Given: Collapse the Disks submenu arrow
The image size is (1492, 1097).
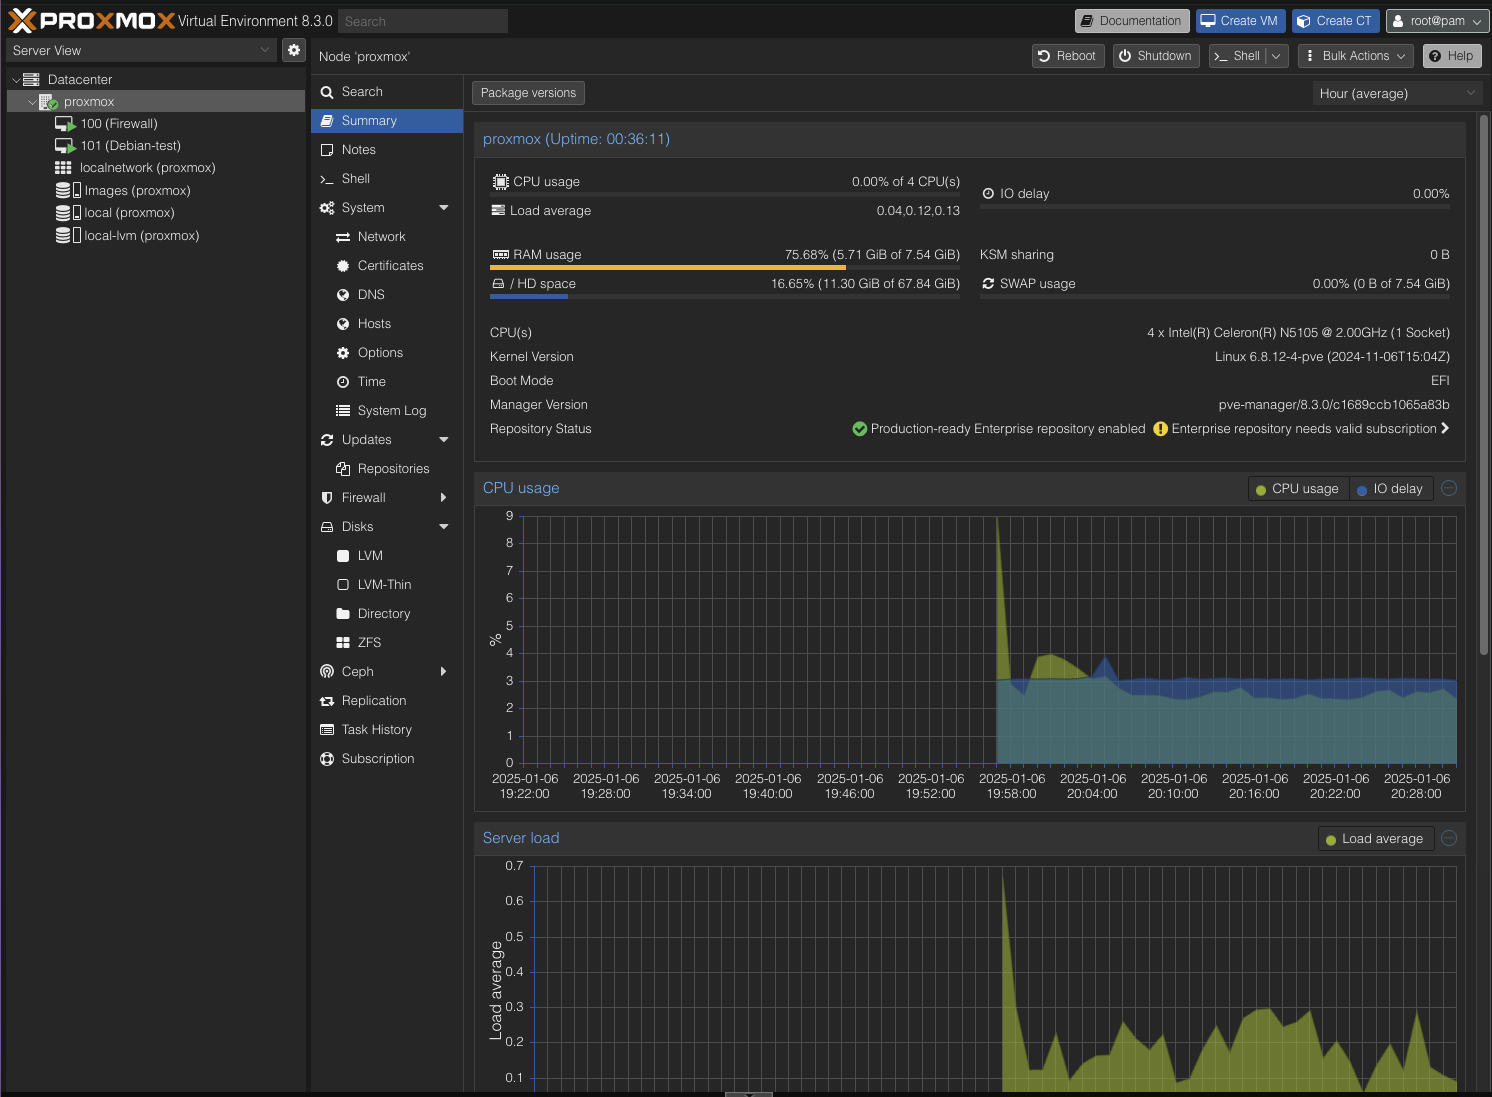Looking at the screenshot, I should [x=444, y=527].
